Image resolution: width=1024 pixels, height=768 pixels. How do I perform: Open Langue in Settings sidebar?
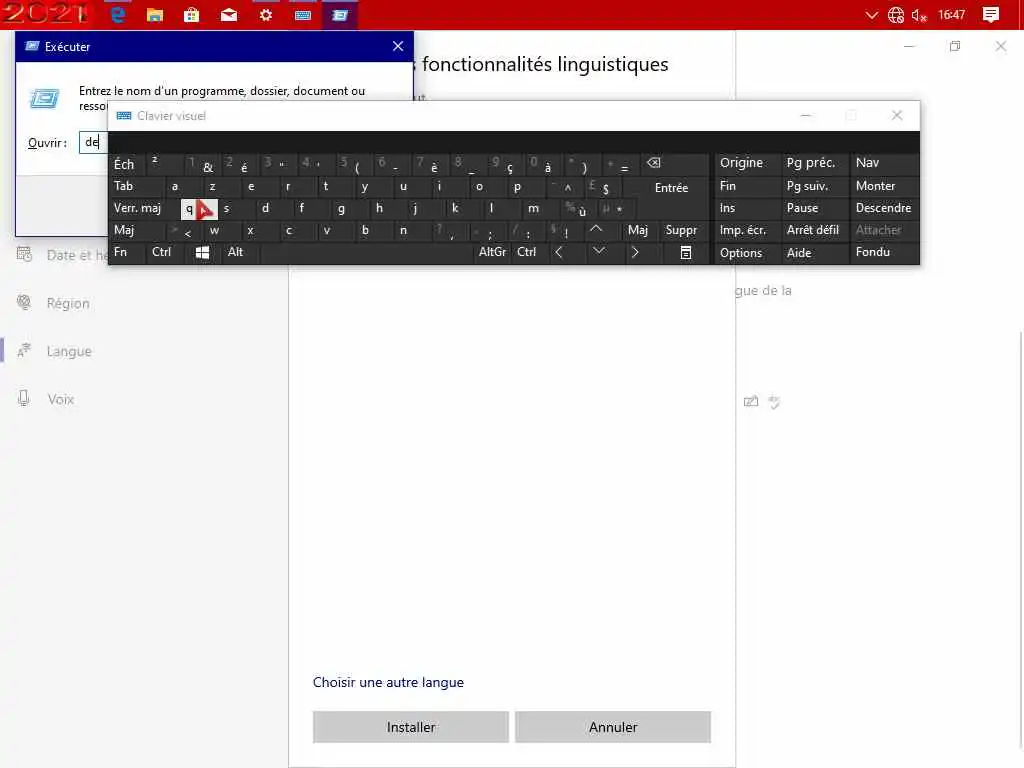click(69, 351)
